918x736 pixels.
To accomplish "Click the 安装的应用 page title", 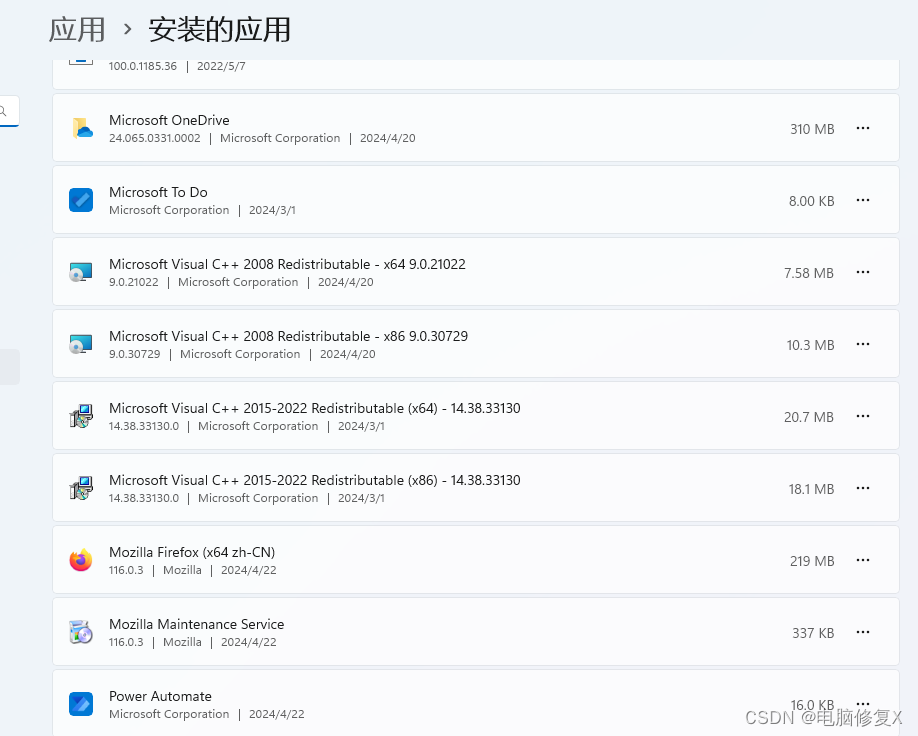I will pyautogui.click(x=220, y=29).
